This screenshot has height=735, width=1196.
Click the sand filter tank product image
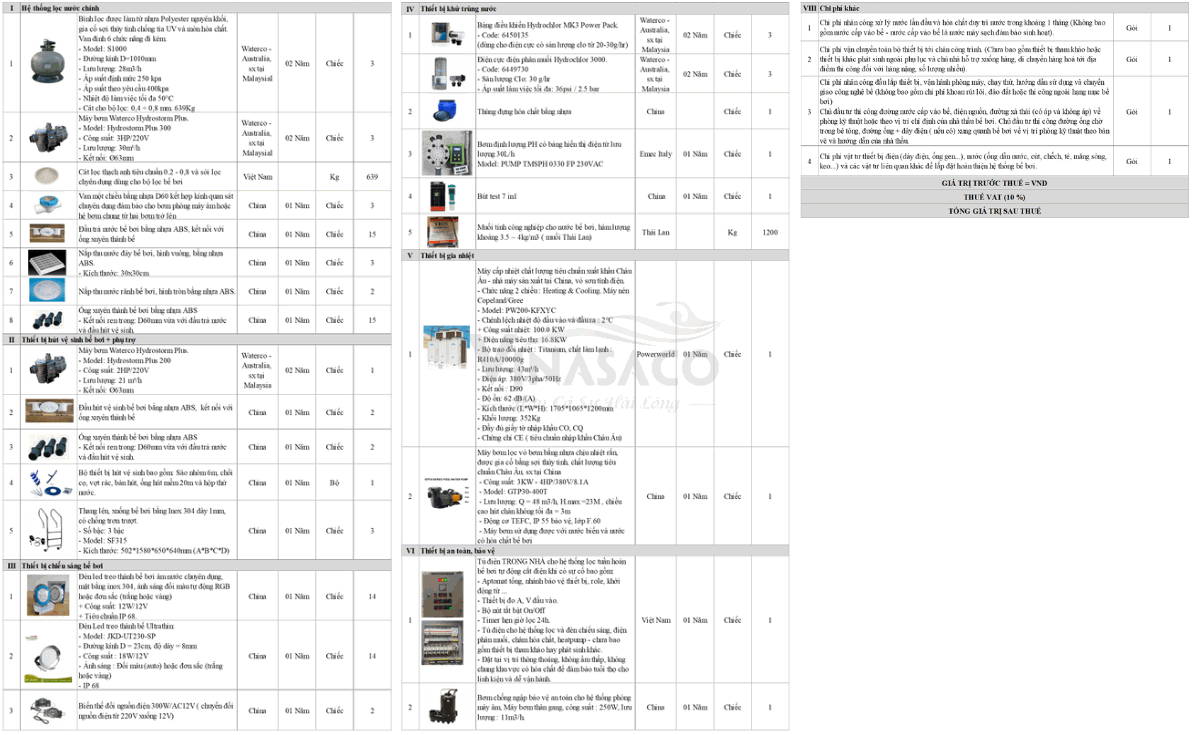click(x=47, y=63)
